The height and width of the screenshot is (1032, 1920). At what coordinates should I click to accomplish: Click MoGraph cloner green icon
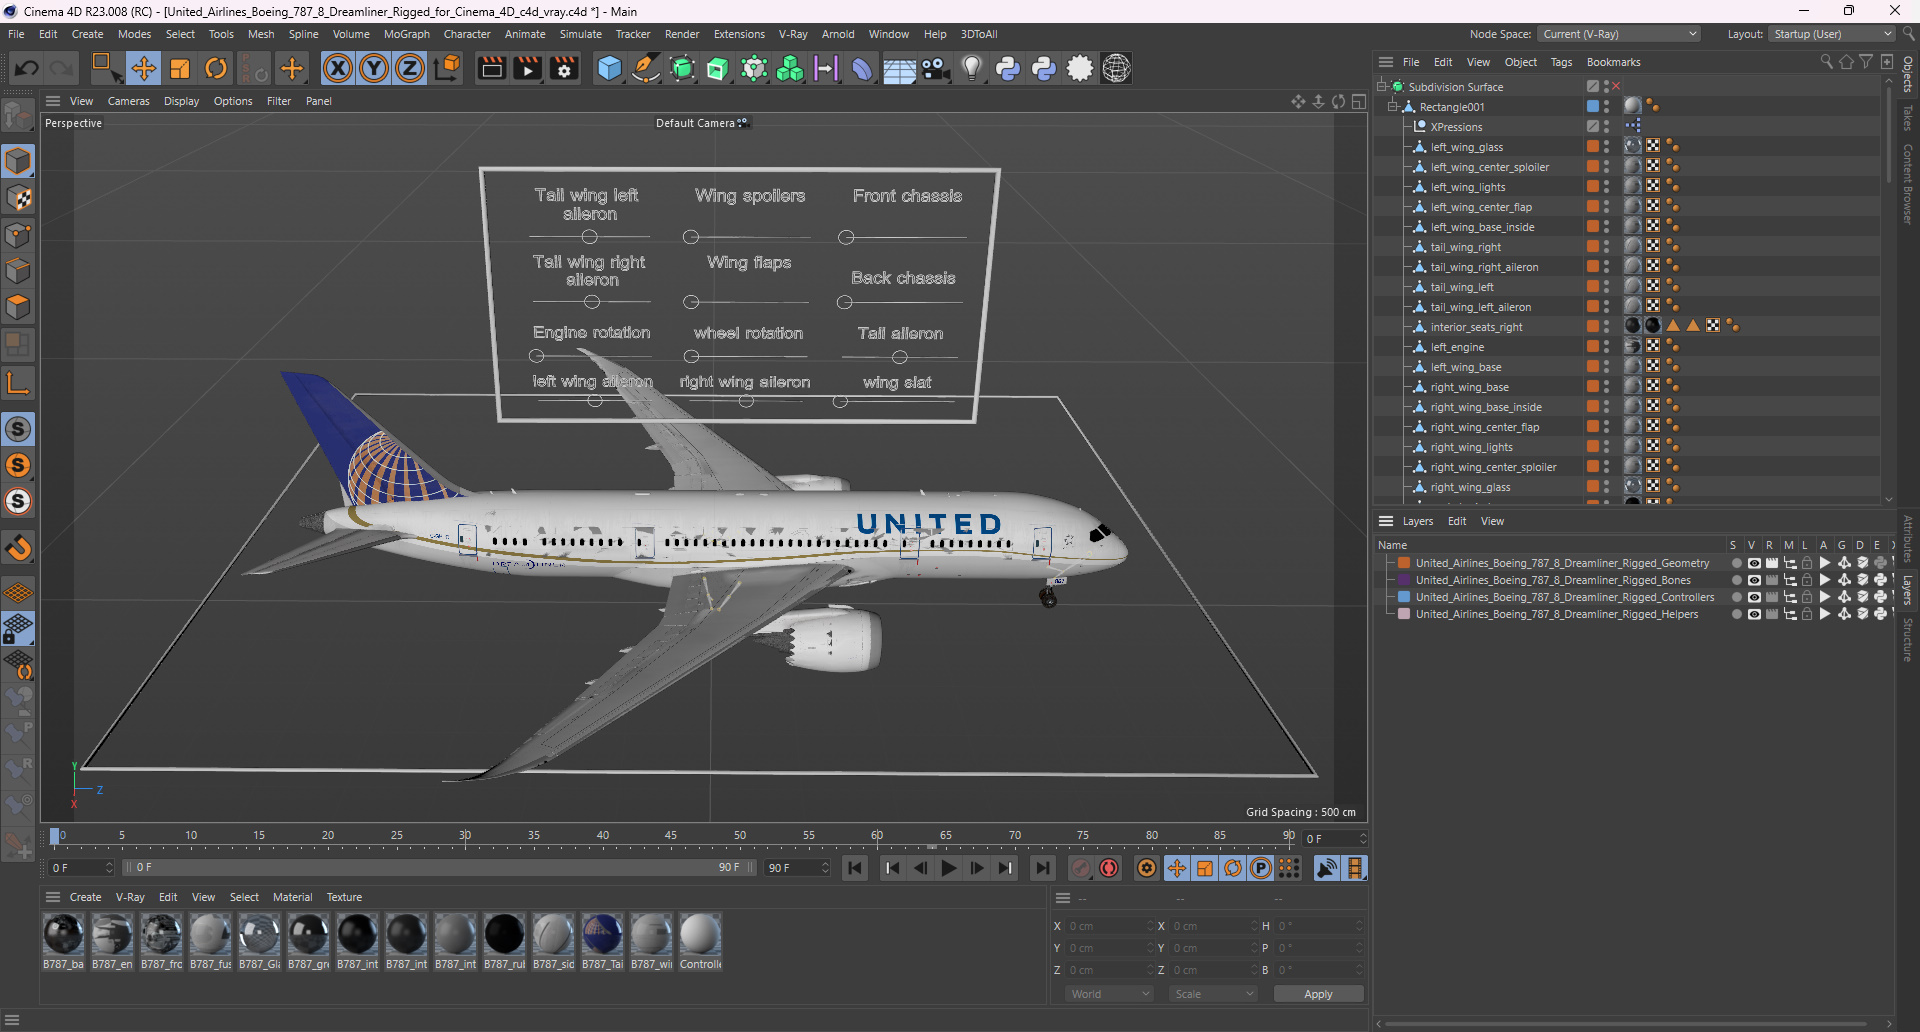click(790, 68)
